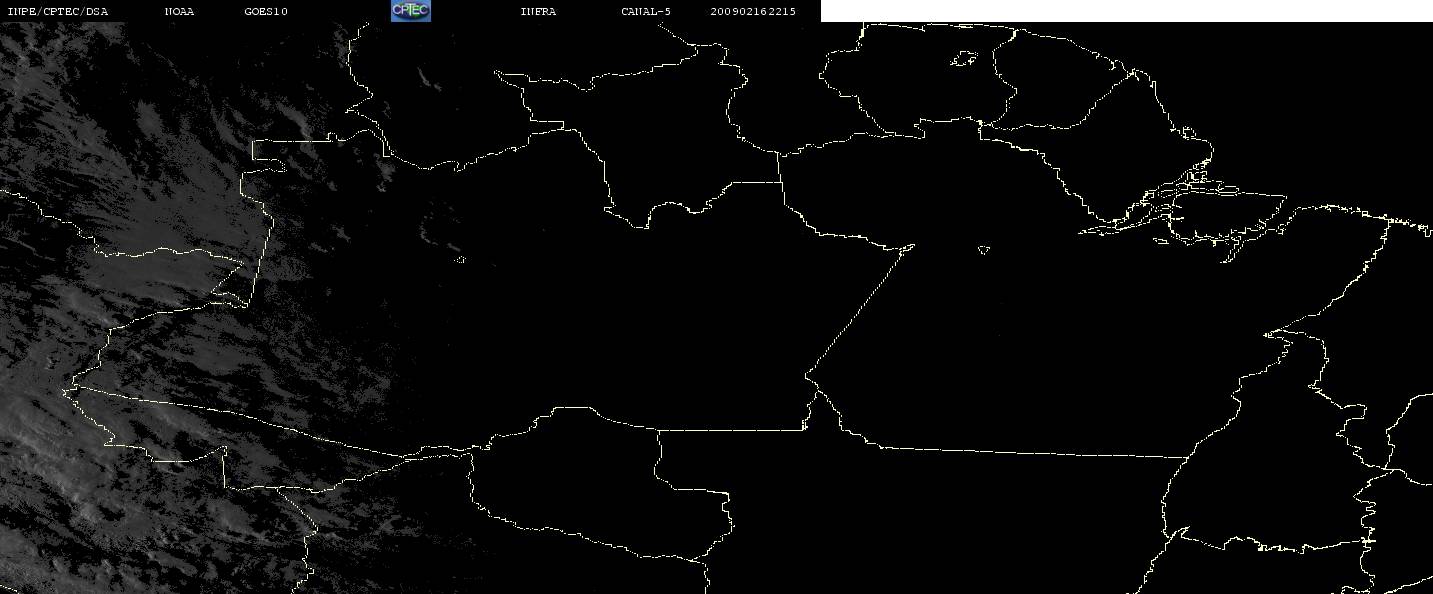
Task: Click the INFRA label in the header
Action: [538, 12]
